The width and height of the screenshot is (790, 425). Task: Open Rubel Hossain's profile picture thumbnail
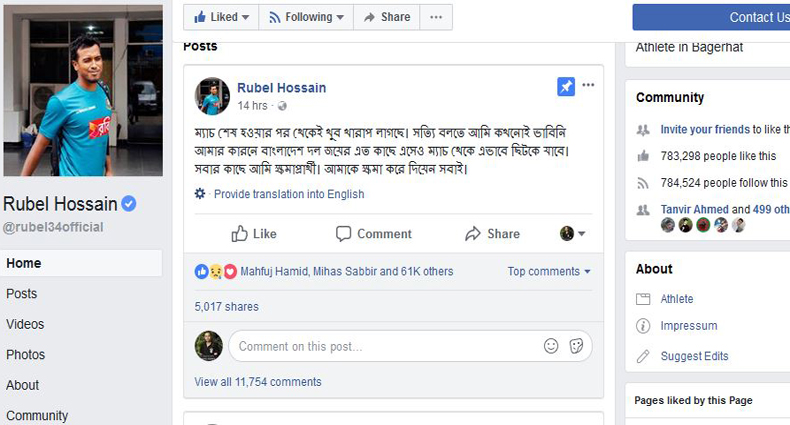pos(212,96)
